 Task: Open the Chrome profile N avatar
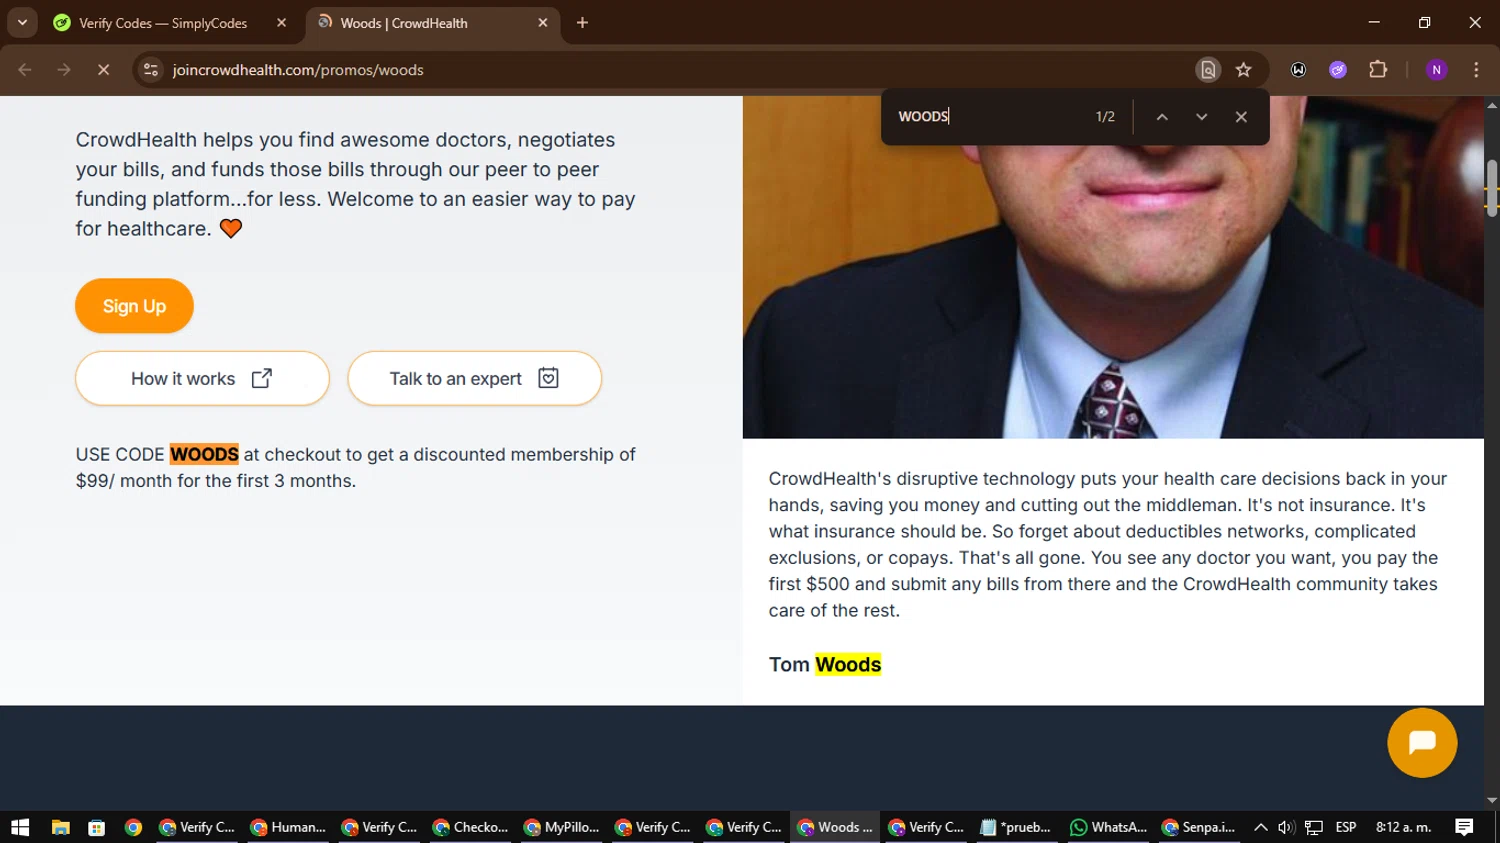tap(1436, 70)
